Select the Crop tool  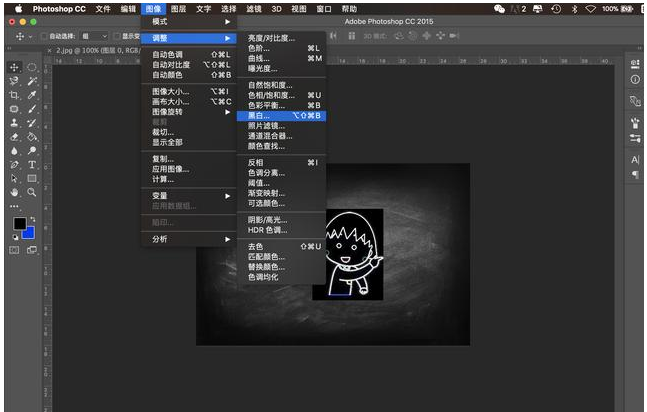tap(14, 95)
